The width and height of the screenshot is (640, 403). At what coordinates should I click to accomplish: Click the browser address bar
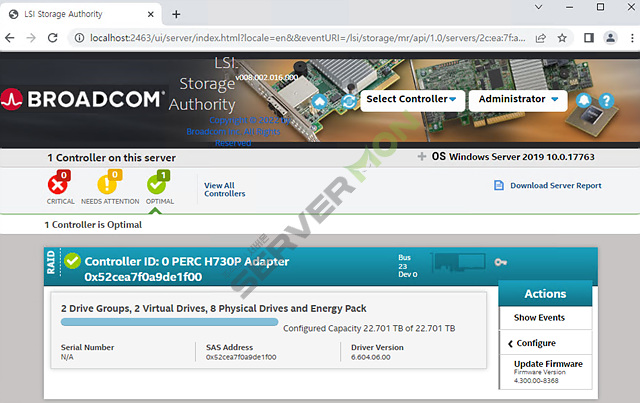306,38
